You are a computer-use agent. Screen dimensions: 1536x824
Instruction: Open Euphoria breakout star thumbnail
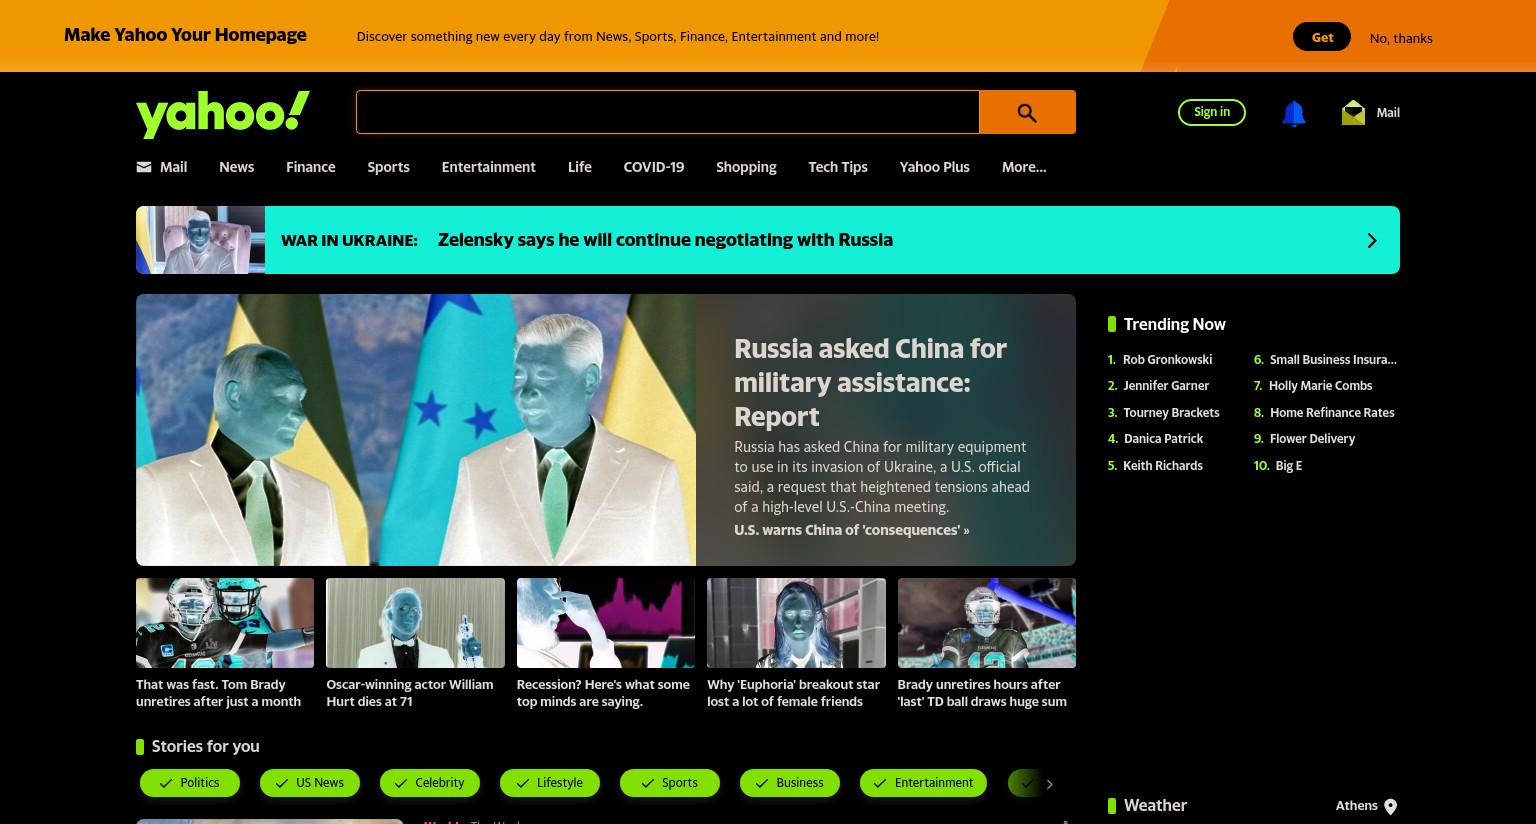796,623
